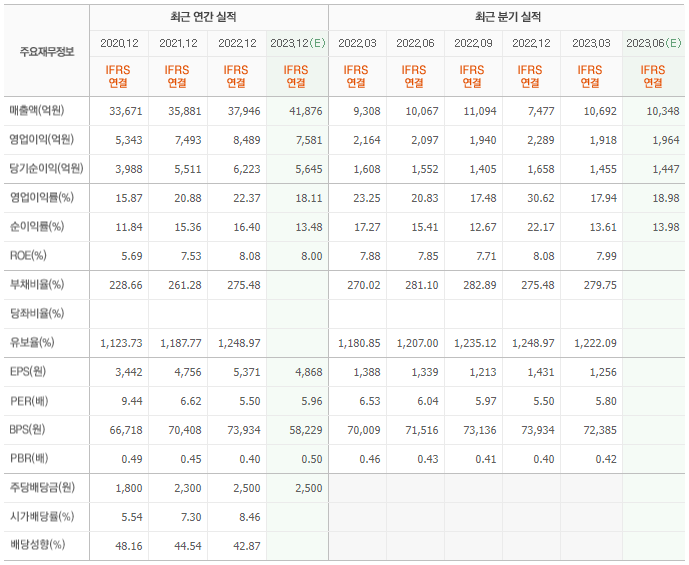Click the net margin value 11.84
This screenshot has height=565, width=689.
coord(129,227)
